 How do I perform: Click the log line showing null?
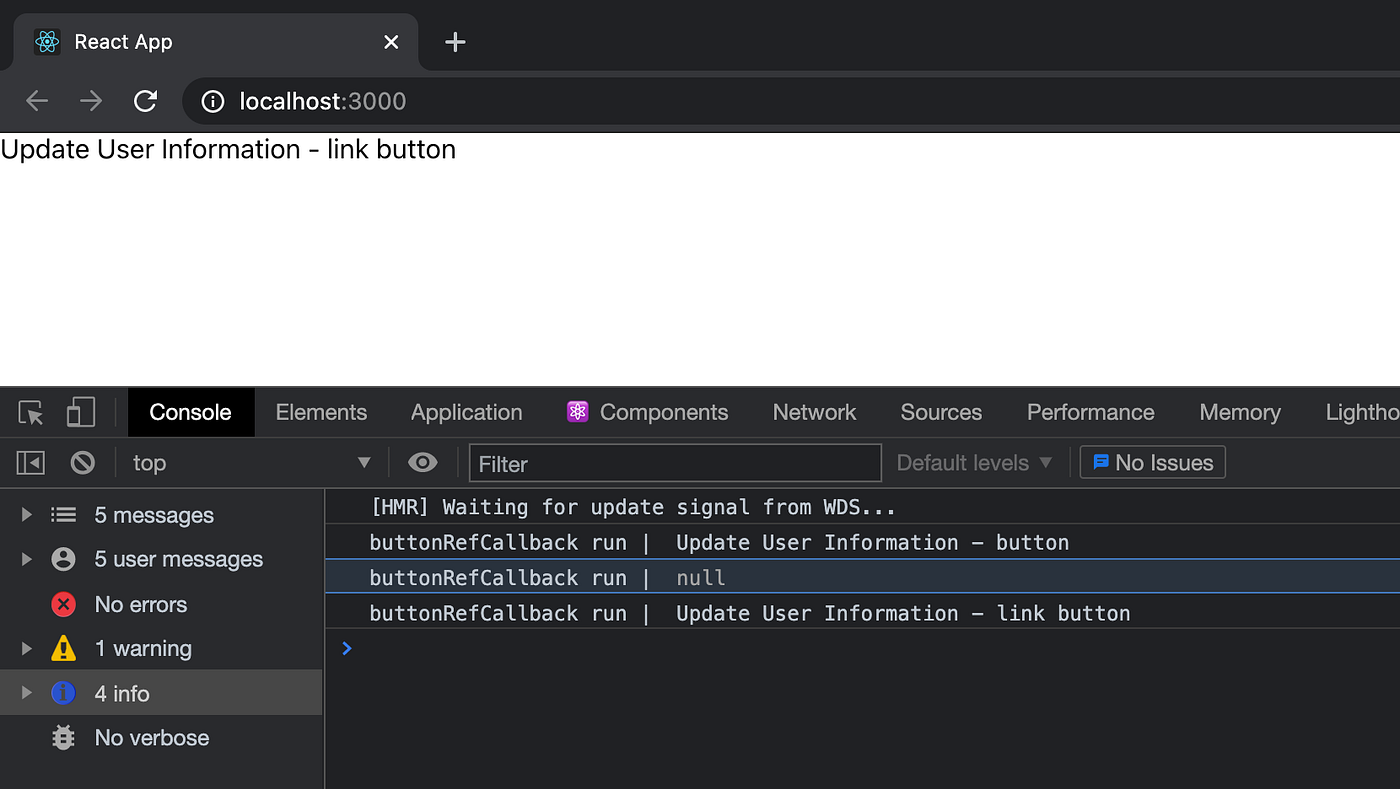click(862, 577)
